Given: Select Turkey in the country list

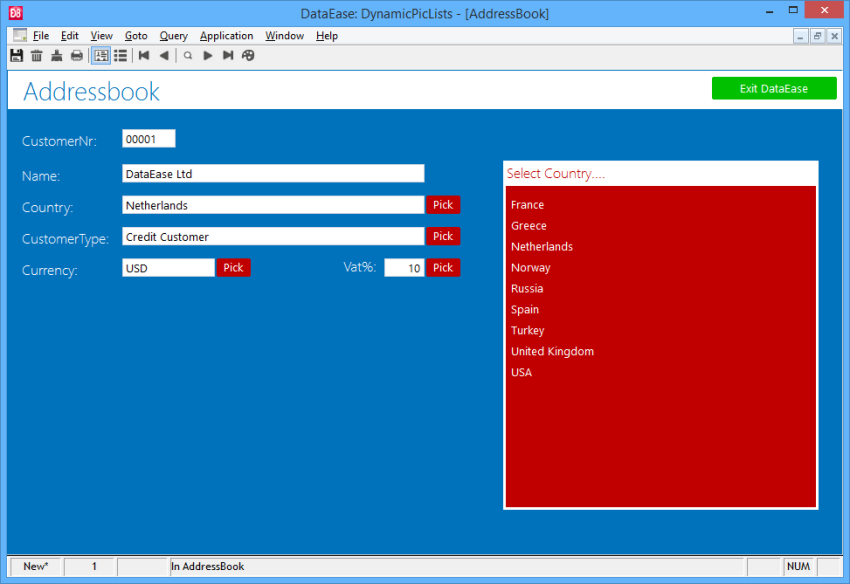Looking at the screenshot, I should coord(527,331).
